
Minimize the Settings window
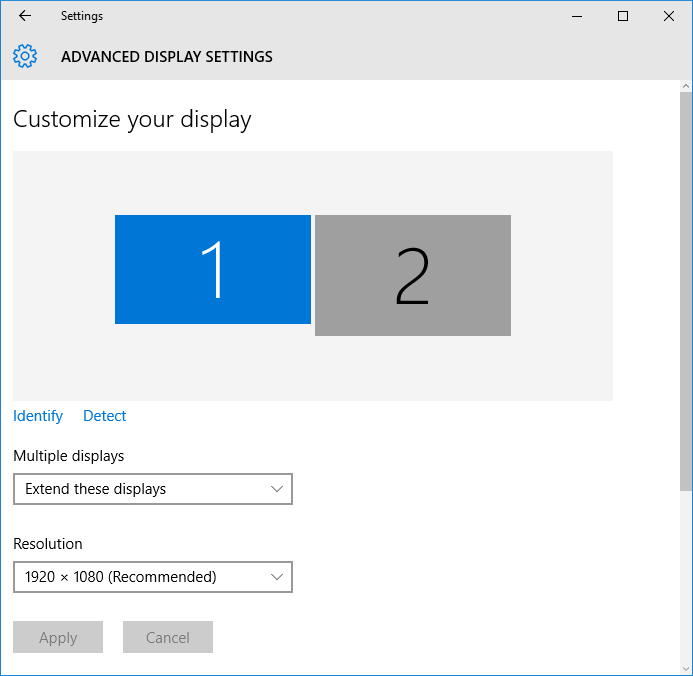(x=577, y=16)
